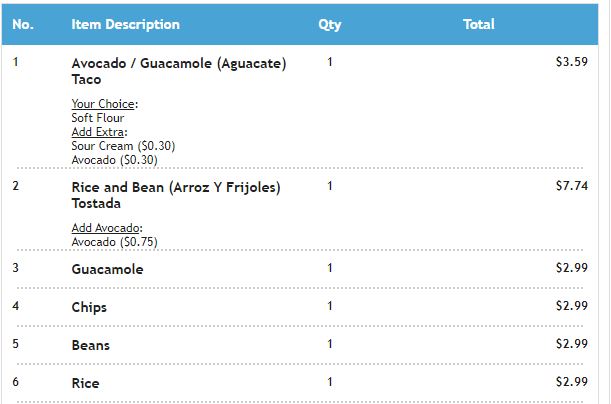This screenshot has width=611, height=404.
Task: Select the Beans item row
Action: tap(300, 345)
